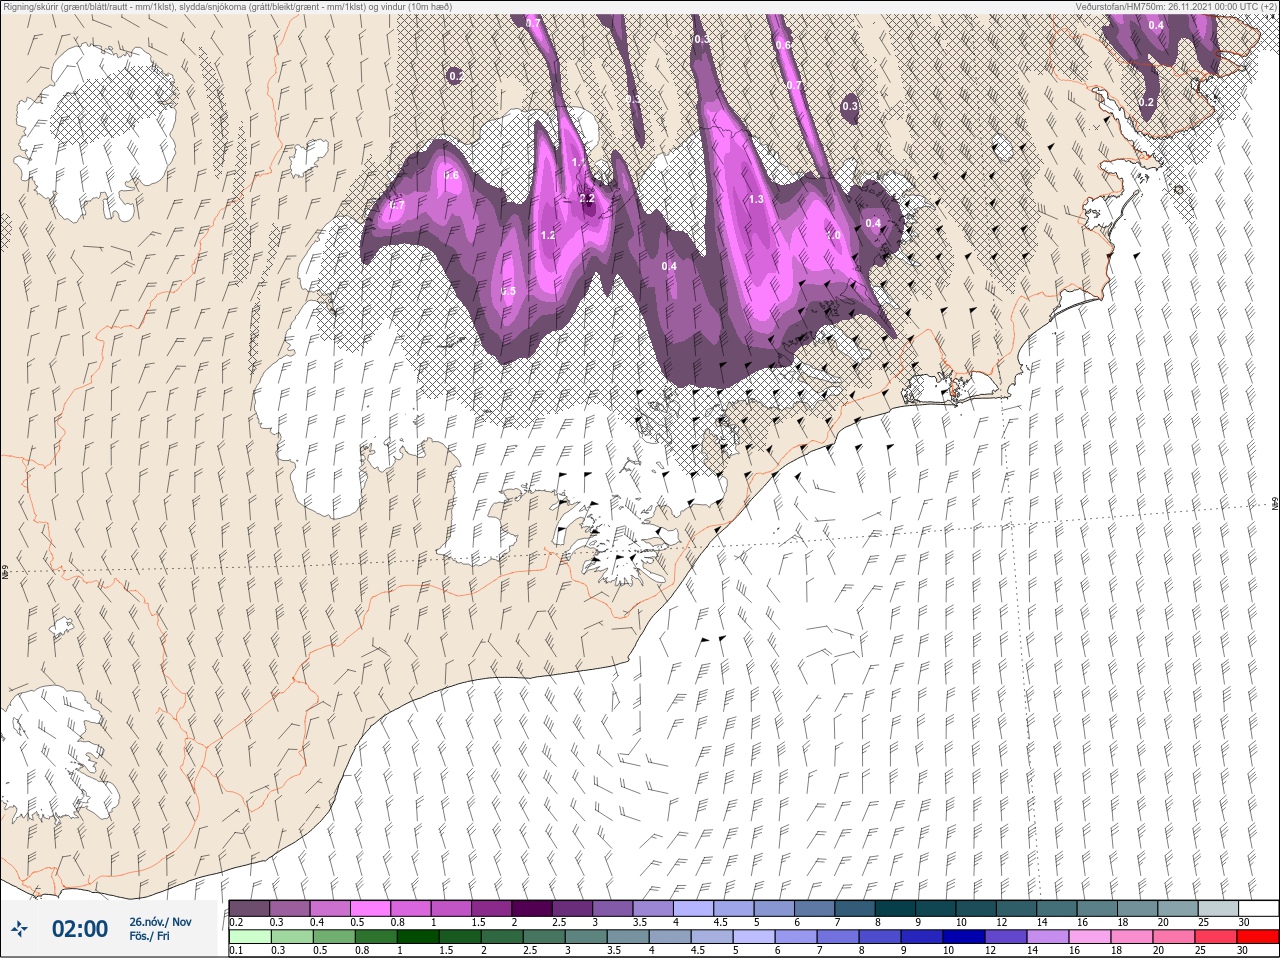Pick the dark teal swatch labeled 8 in the upper legend row
This screenshot has height=958, width=1280.
pyautogui.click(x=896, y=908)
